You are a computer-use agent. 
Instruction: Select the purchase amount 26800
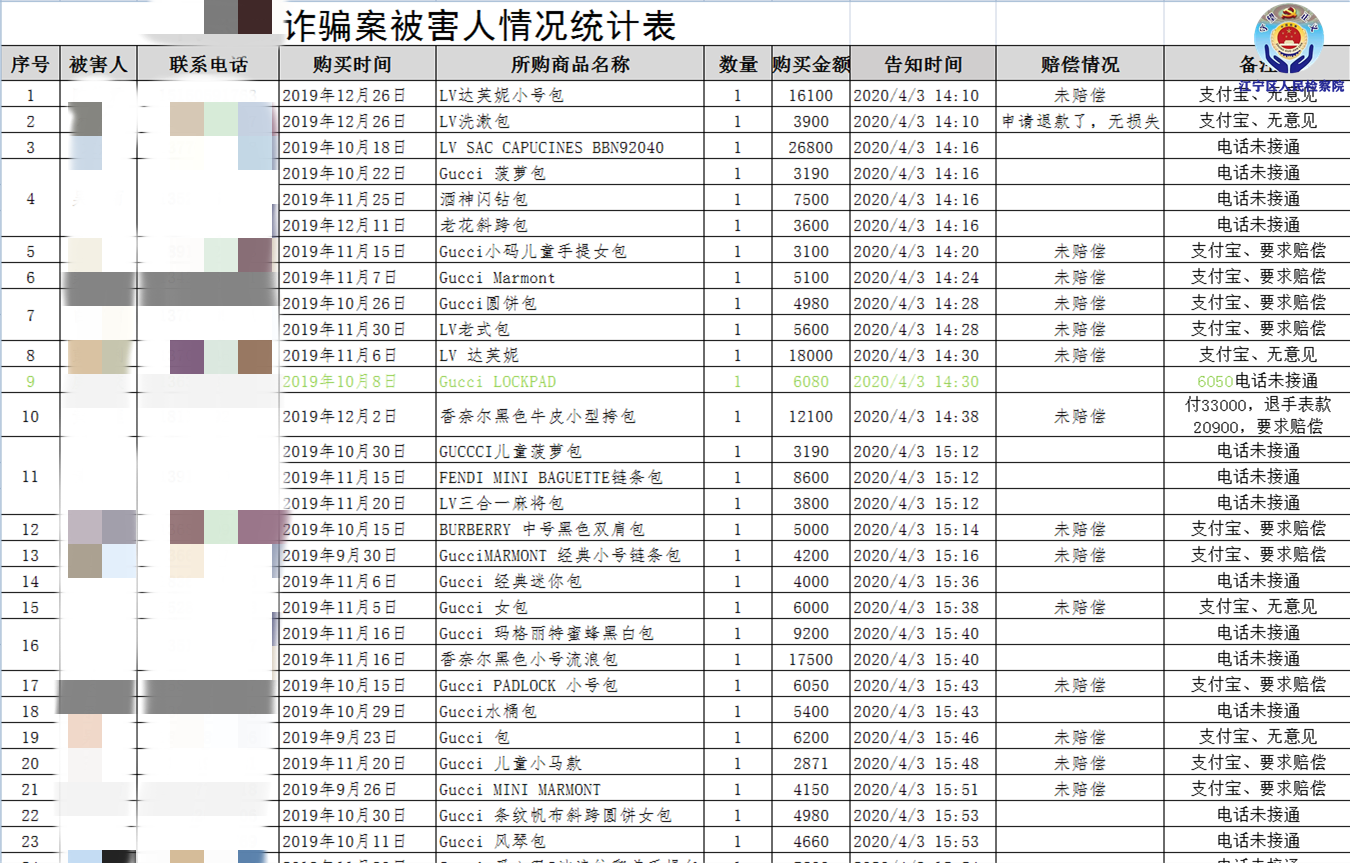coord(810,148)
